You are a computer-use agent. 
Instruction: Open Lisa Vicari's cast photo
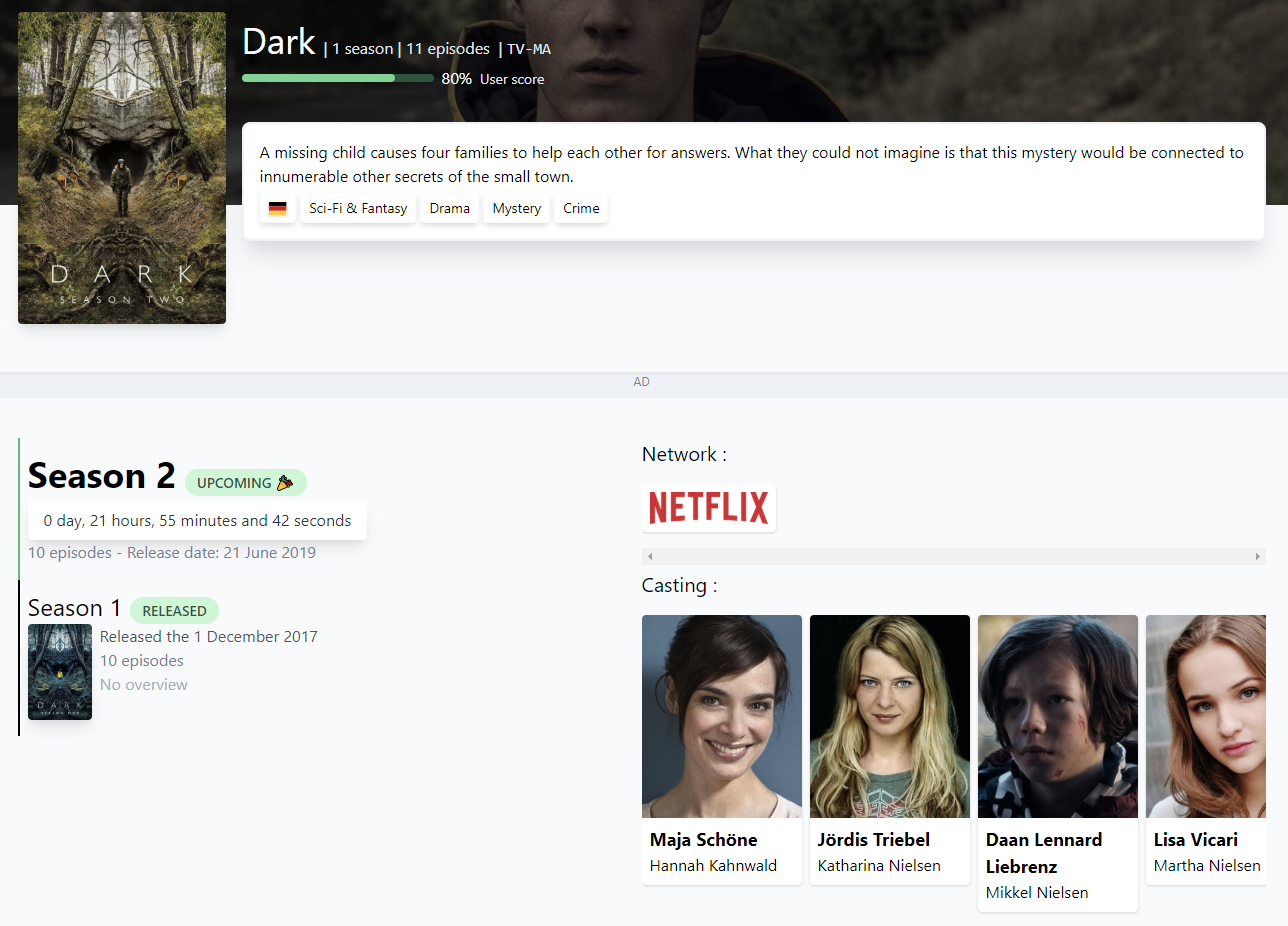click(1206, 716)
